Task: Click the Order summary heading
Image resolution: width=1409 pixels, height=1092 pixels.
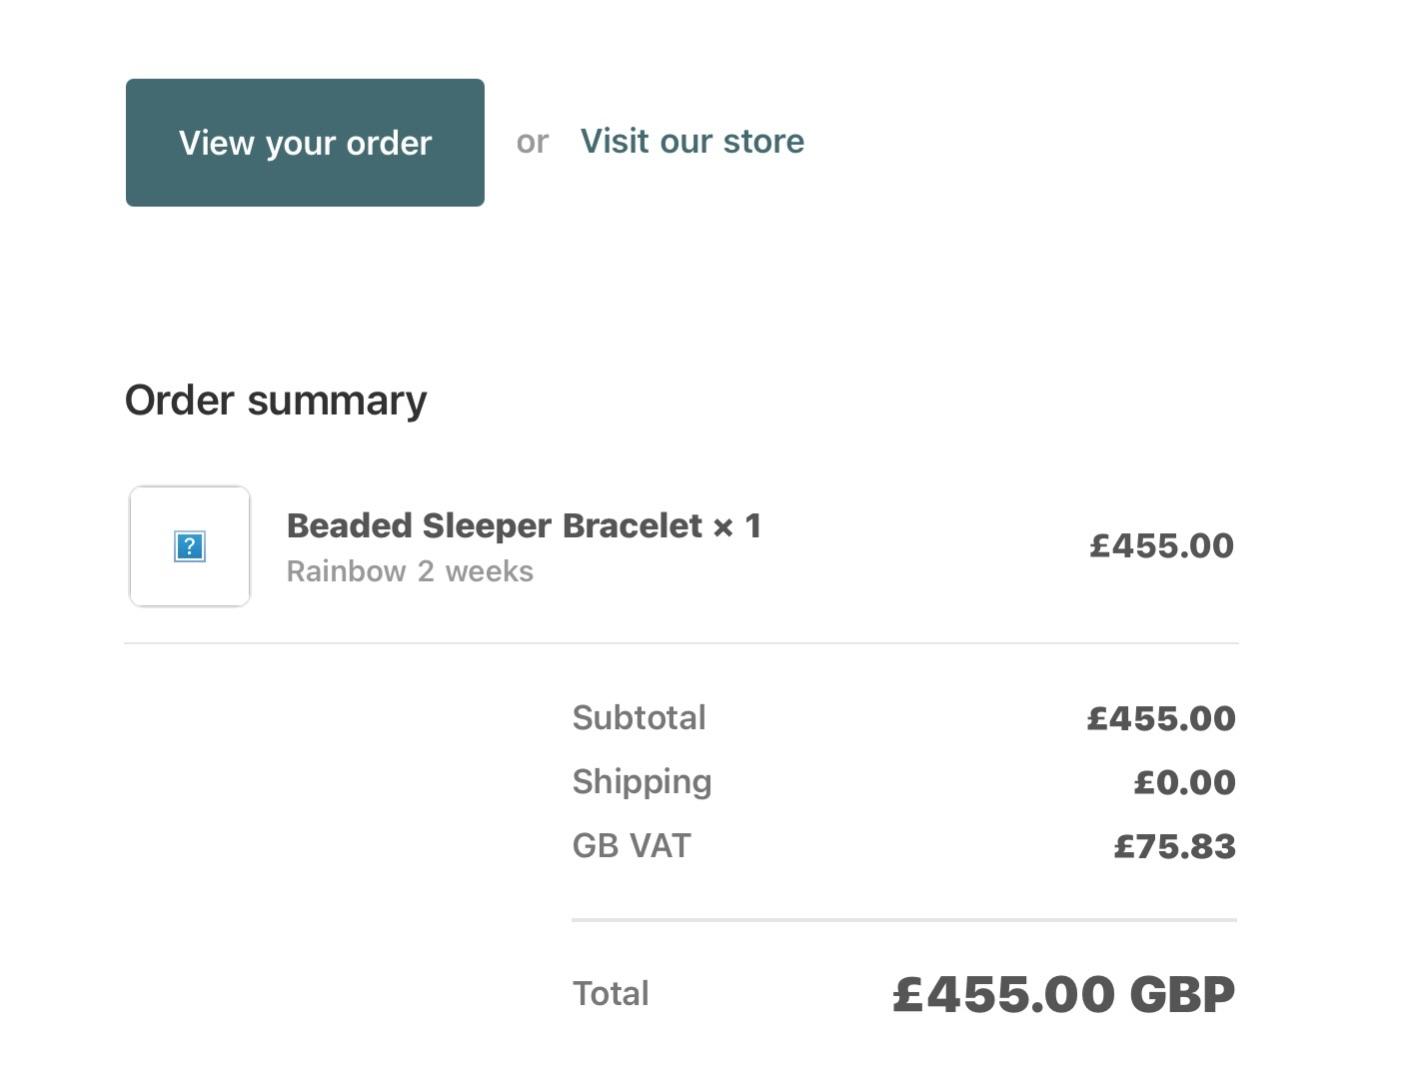Action: [276, 400]
